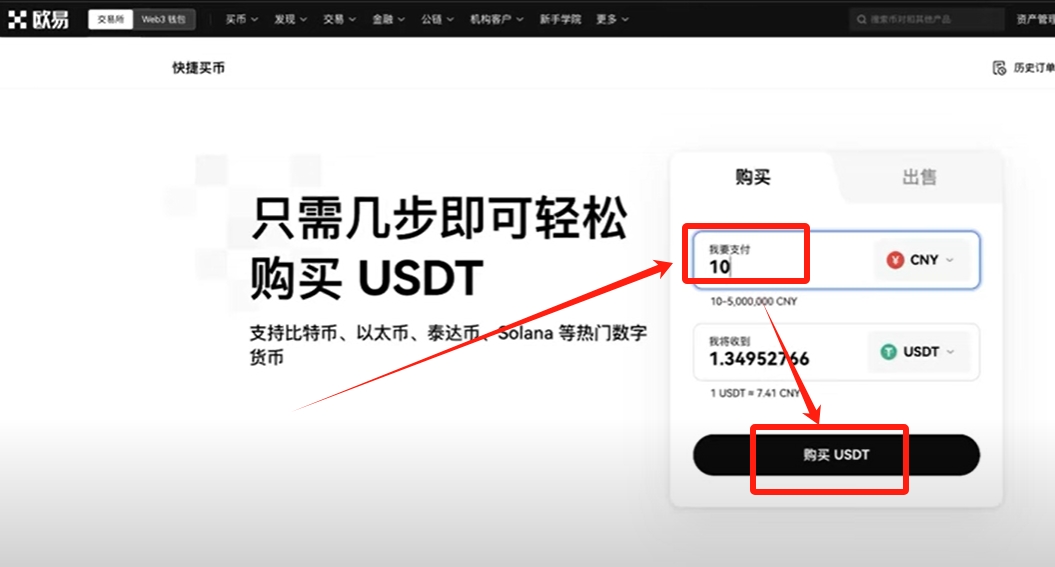This screenshot has width=1055, height=567.
Task: Open the 买币 dropdown menu
Action: click(242, 20)
